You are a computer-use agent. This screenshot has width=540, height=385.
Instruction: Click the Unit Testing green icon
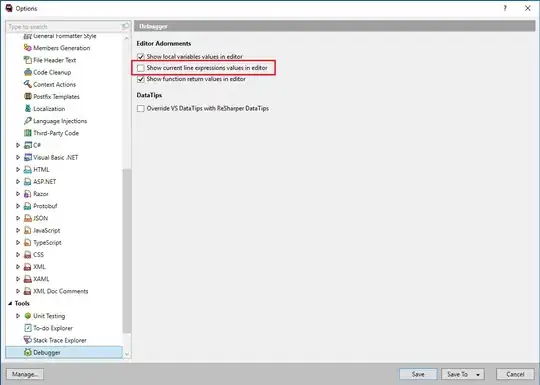tap(28, 316)
